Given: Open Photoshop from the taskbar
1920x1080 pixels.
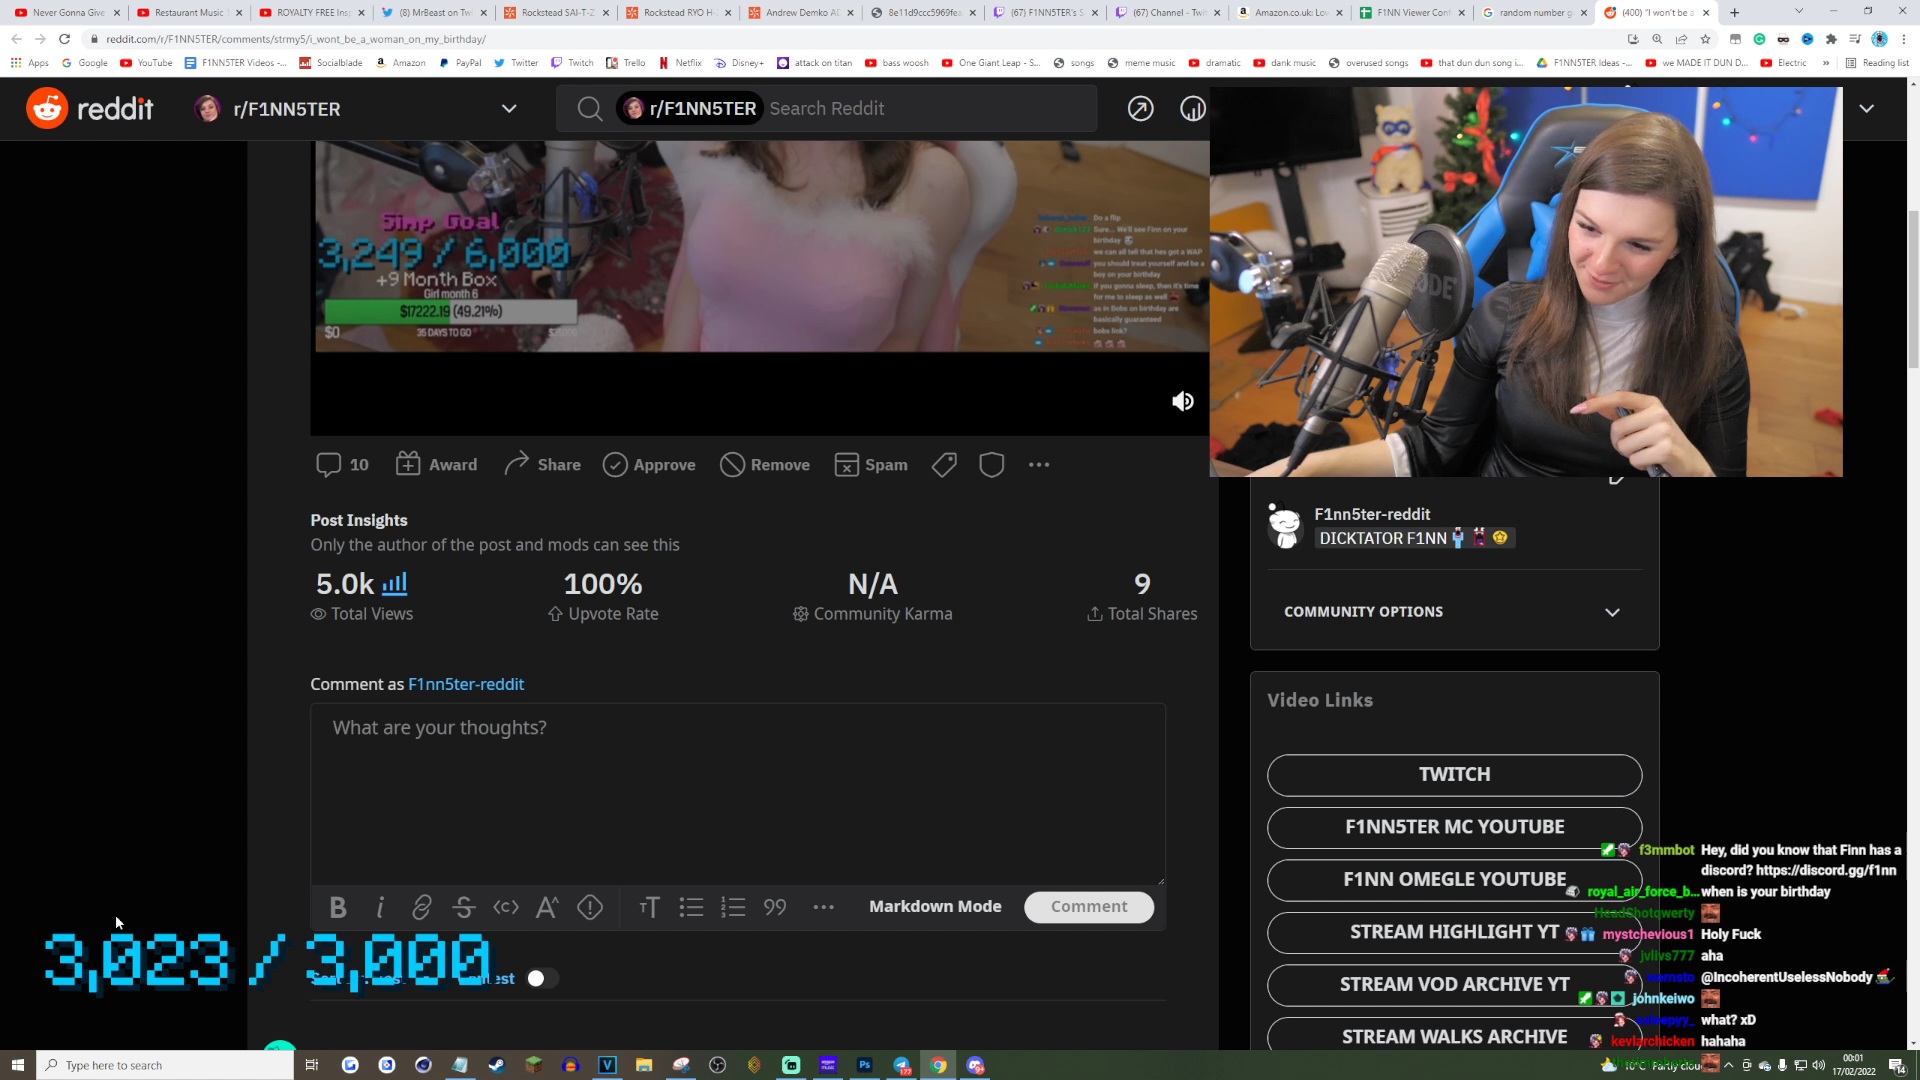Looking at the screenshot, I should click(865, 1065).
